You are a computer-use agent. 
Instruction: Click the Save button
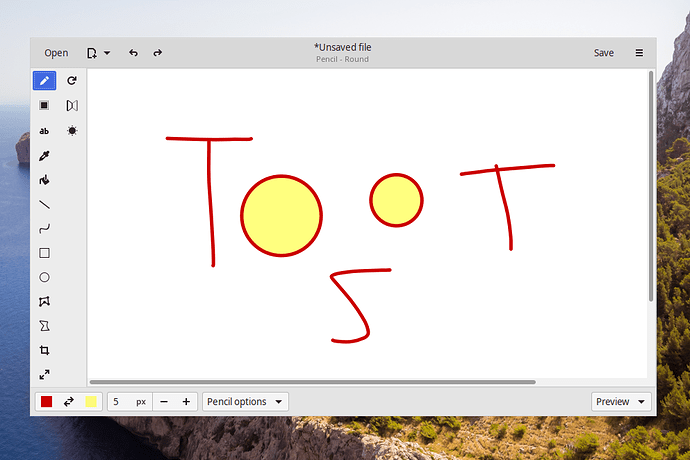pos(604,53)
